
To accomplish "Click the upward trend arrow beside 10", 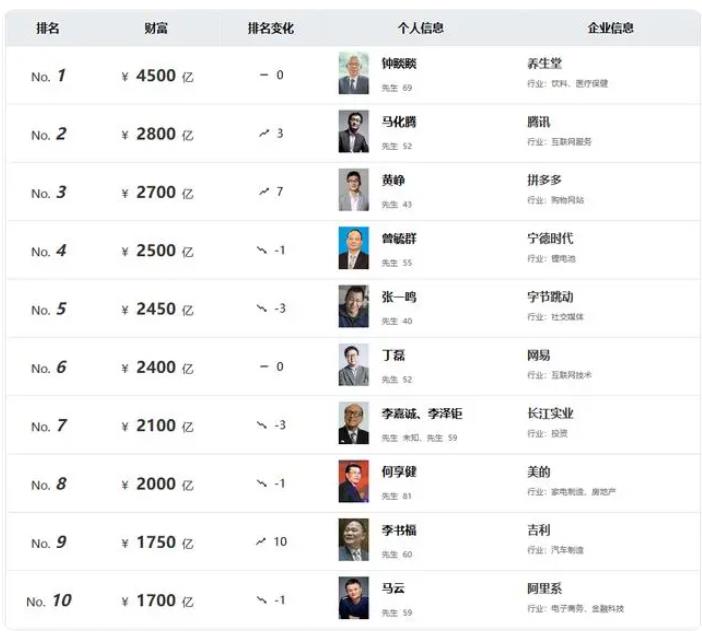I will [261, 542].
